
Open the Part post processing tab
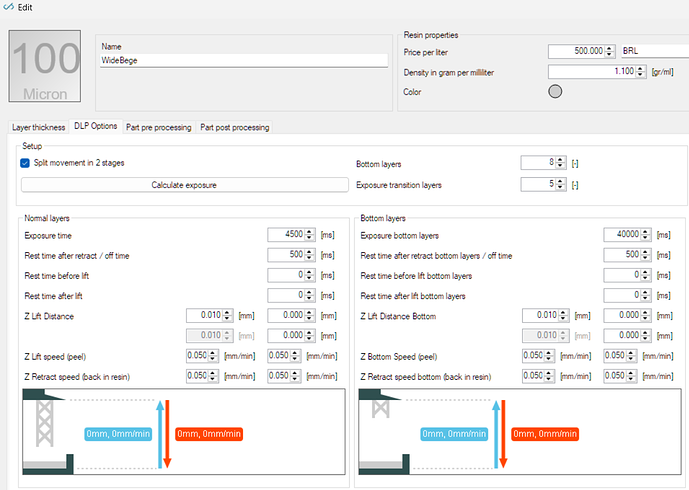(235, 127)
